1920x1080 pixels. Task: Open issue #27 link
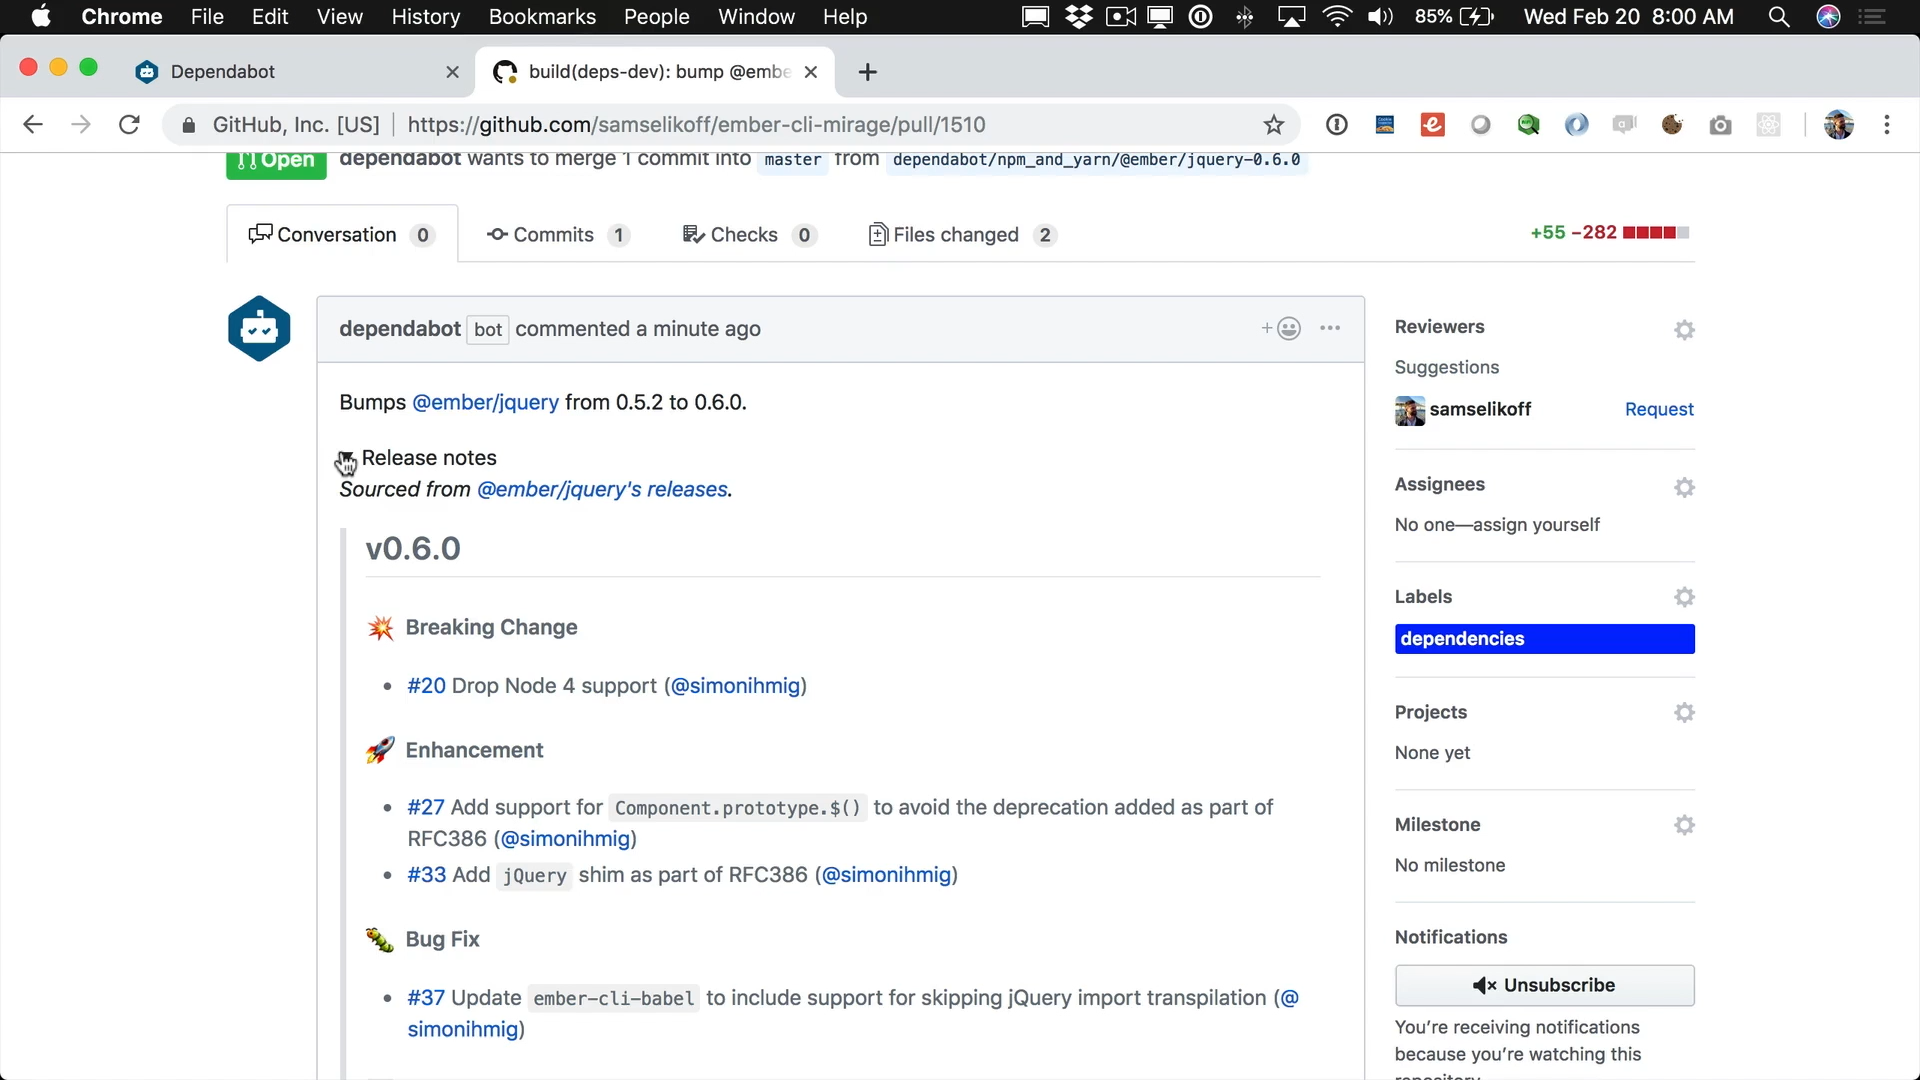tap(426, 807)
